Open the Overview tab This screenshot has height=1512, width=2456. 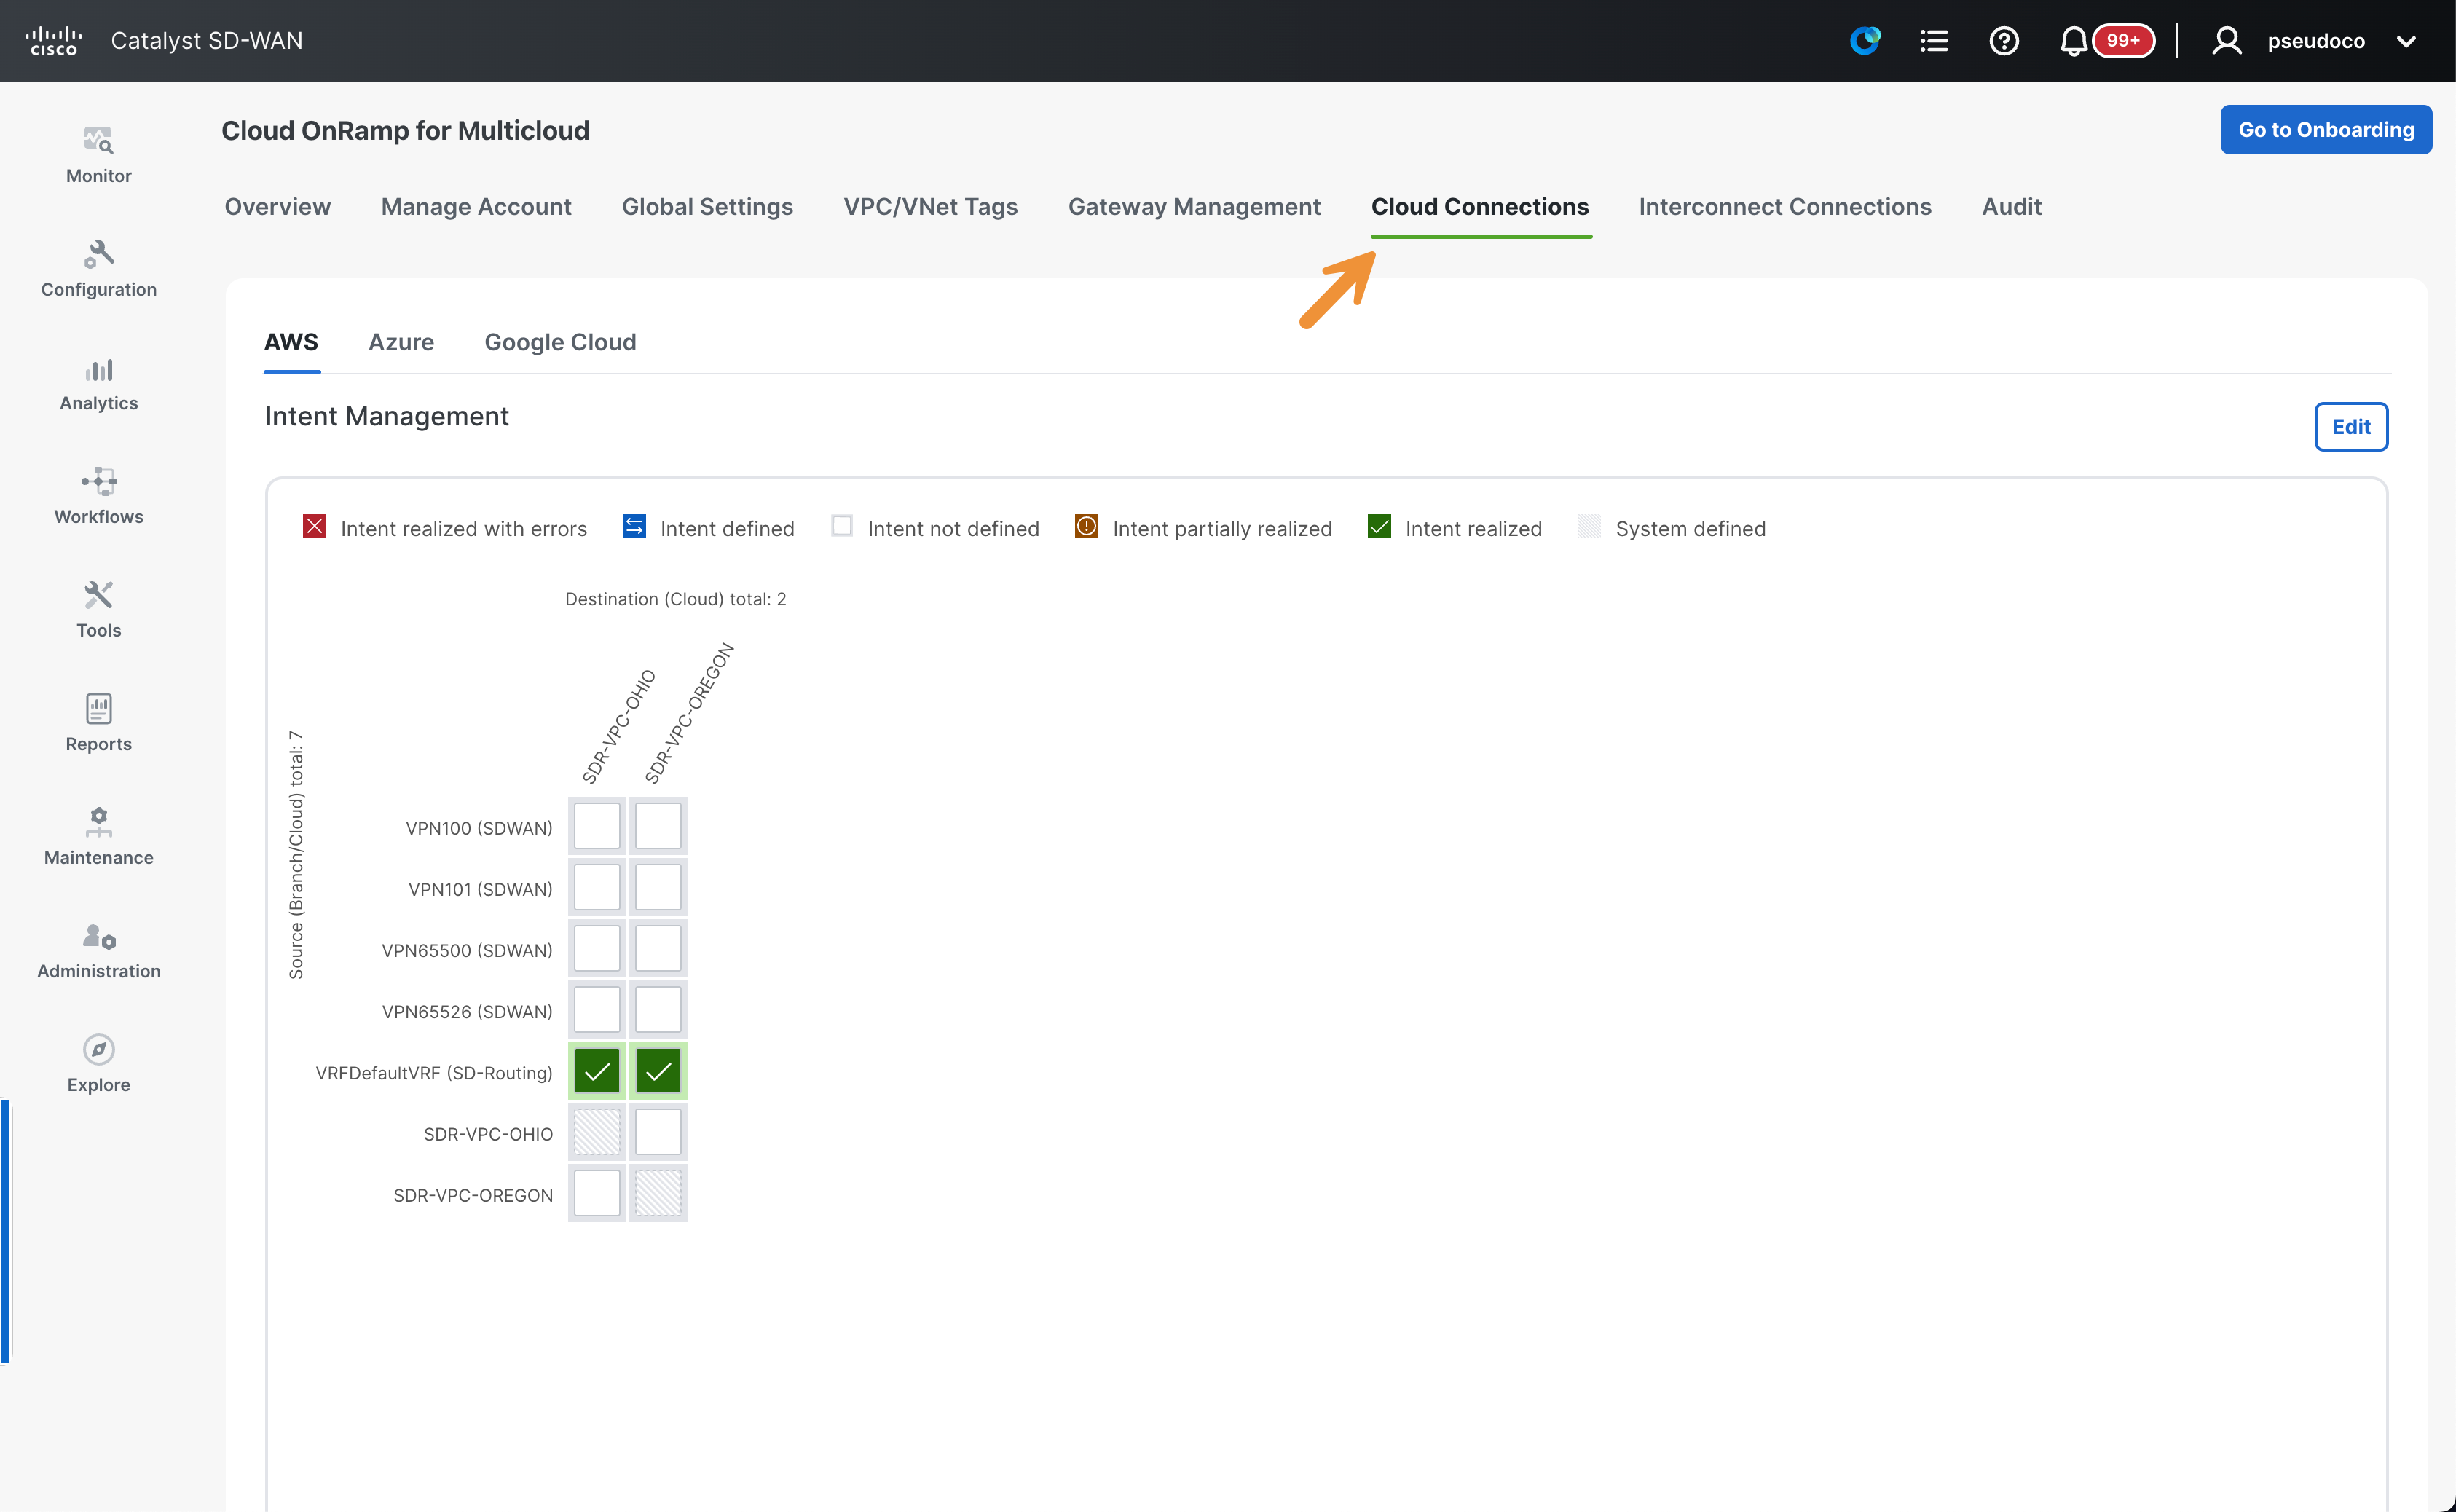coord(277,207)
